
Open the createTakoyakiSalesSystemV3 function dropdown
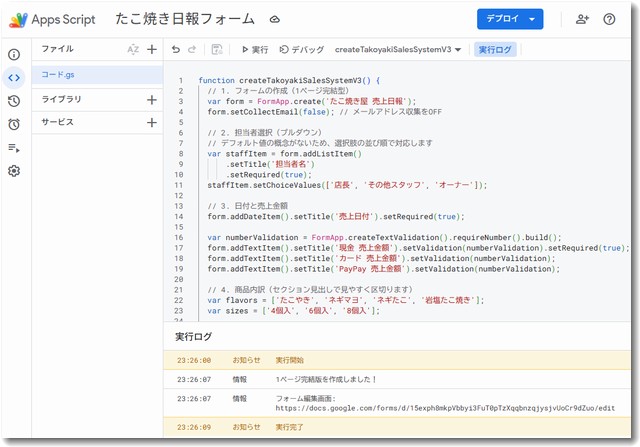tap(398, 49)
